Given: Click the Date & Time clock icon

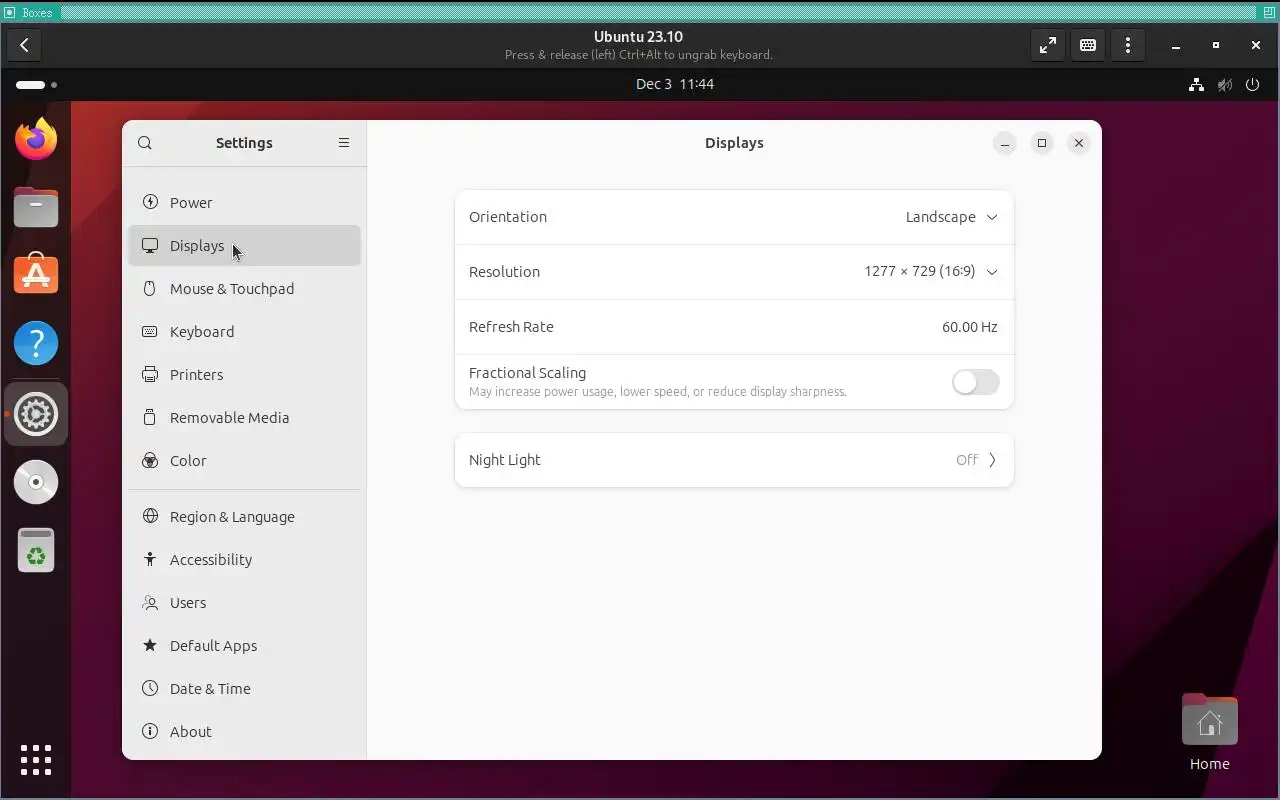Looking at the screenshot, I should pos(150,688).
